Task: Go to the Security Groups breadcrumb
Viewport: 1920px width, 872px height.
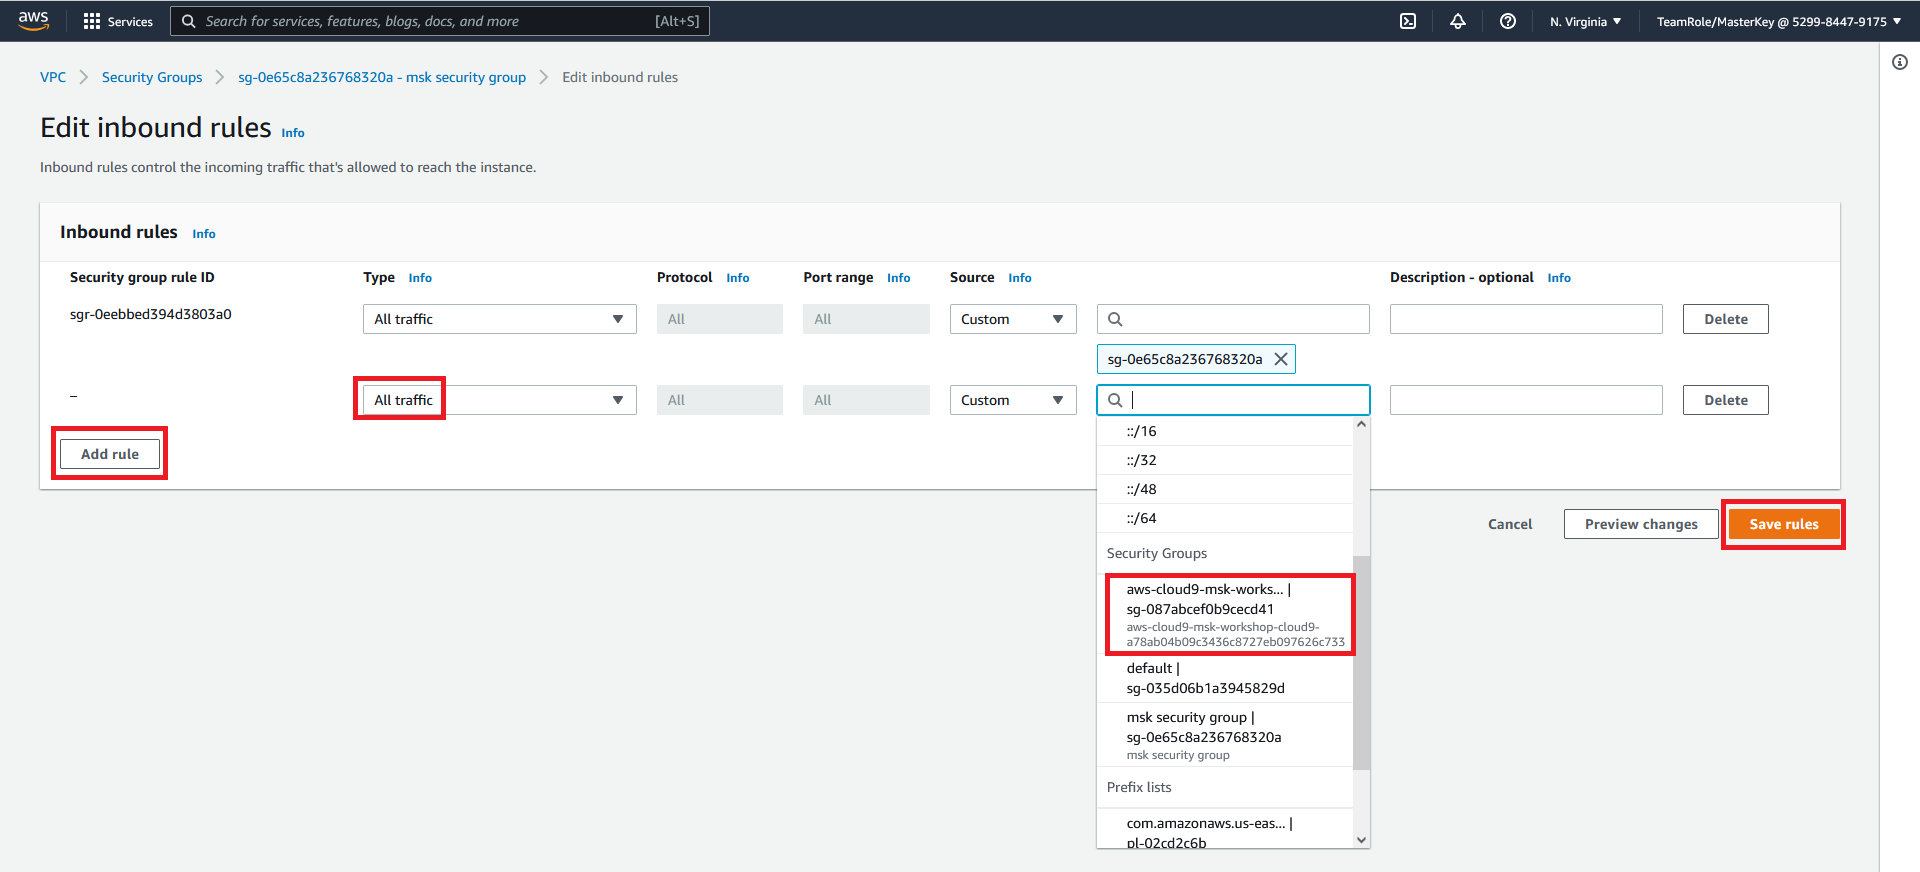Action: click(x=152, y=77)
